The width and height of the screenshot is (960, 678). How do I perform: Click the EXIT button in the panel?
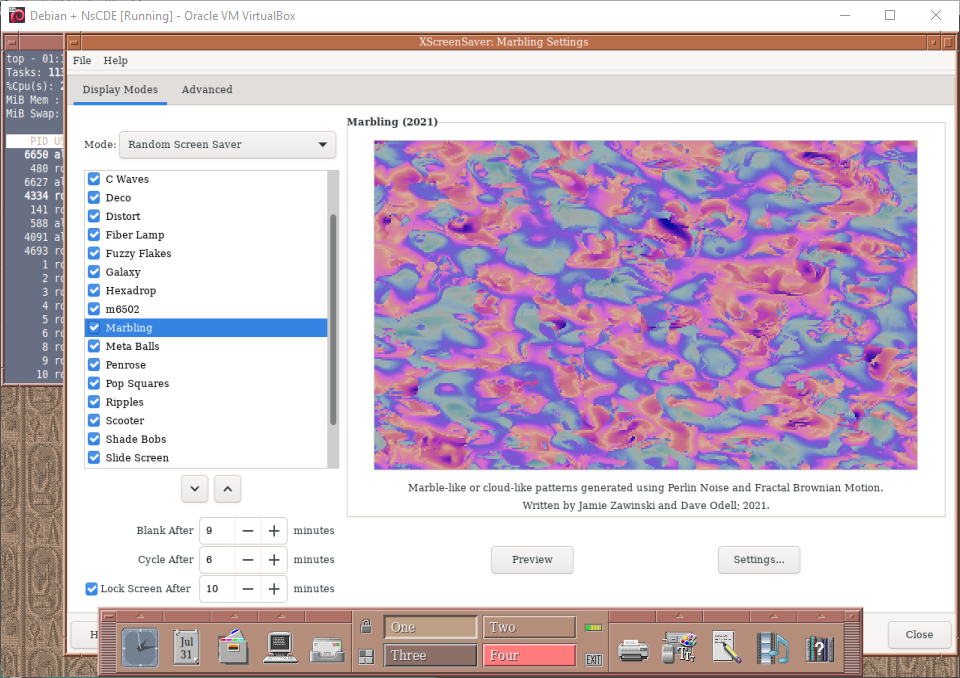(594, 658)
